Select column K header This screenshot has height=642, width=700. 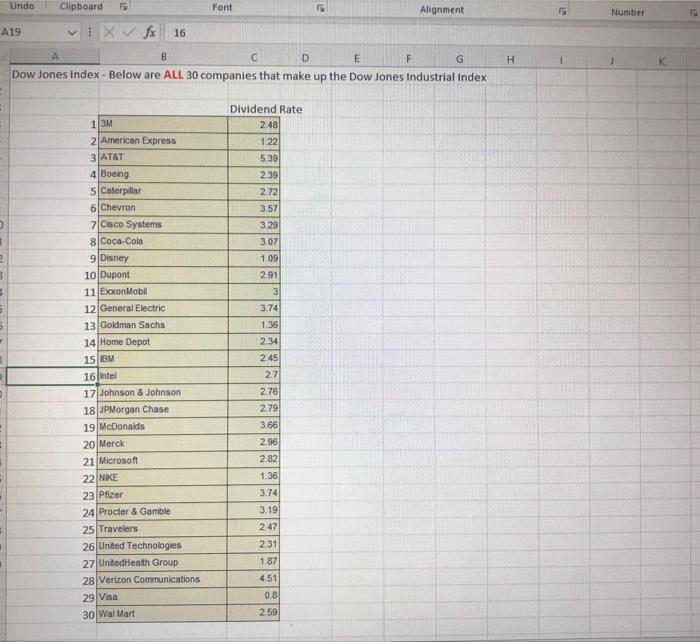662,61
